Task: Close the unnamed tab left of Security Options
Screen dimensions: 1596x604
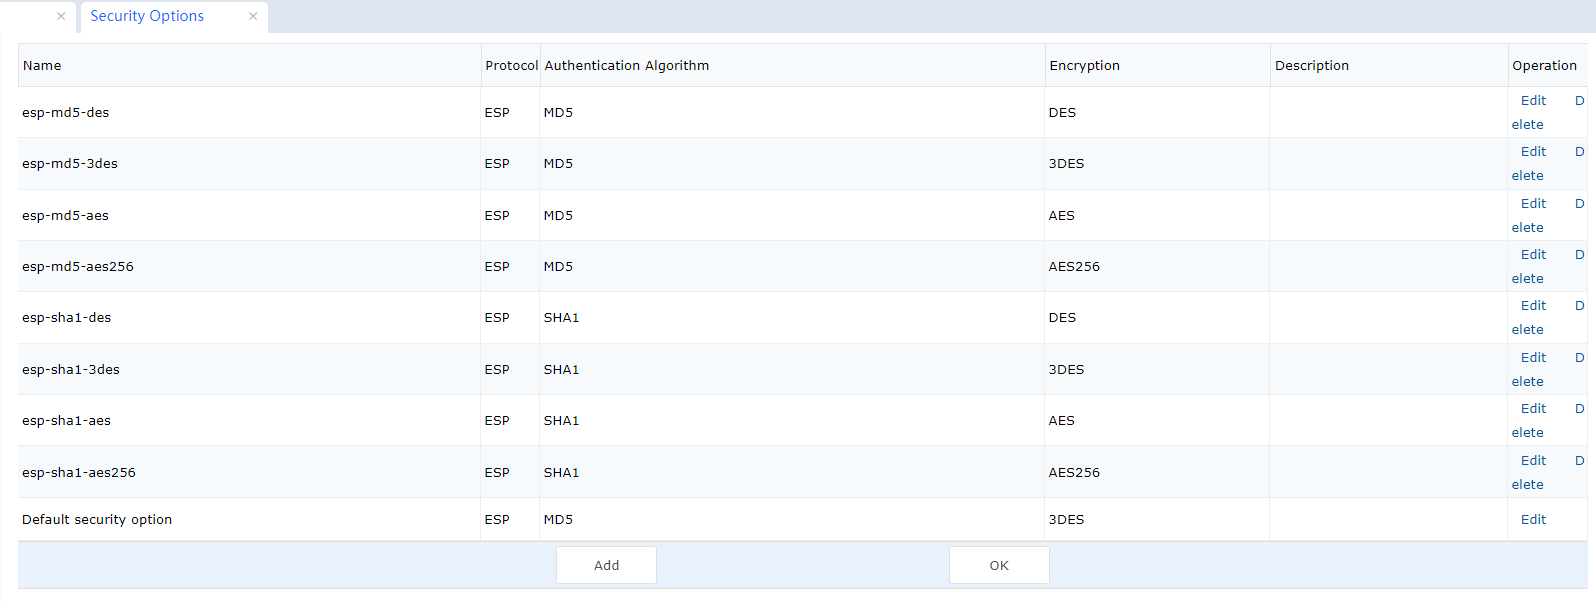Action: (61, 16)
